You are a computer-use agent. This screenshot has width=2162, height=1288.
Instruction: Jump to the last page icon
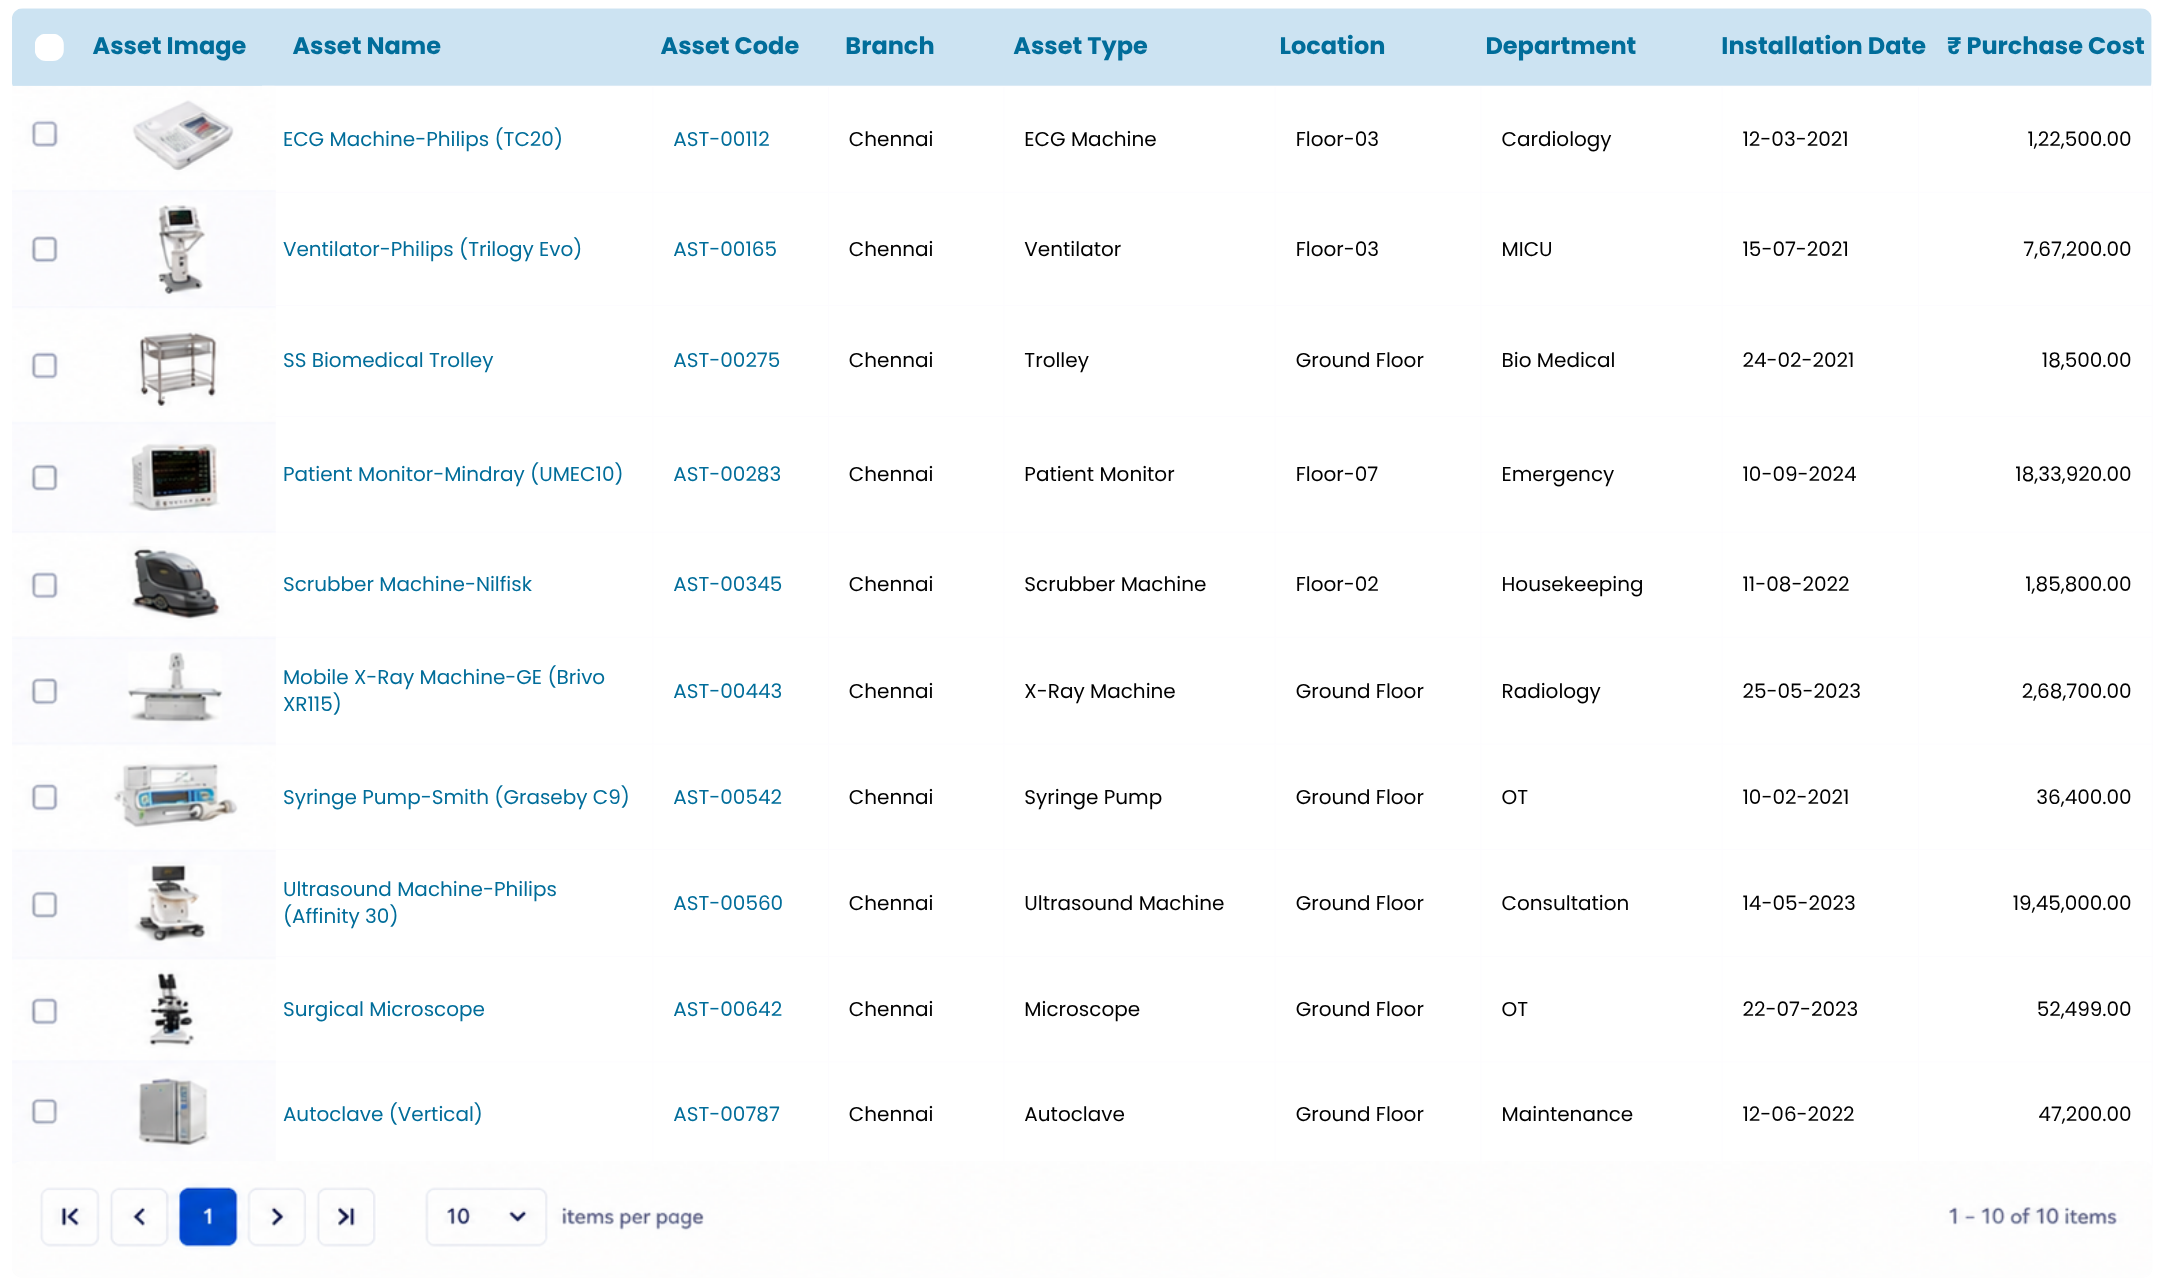pos(346,1216)
